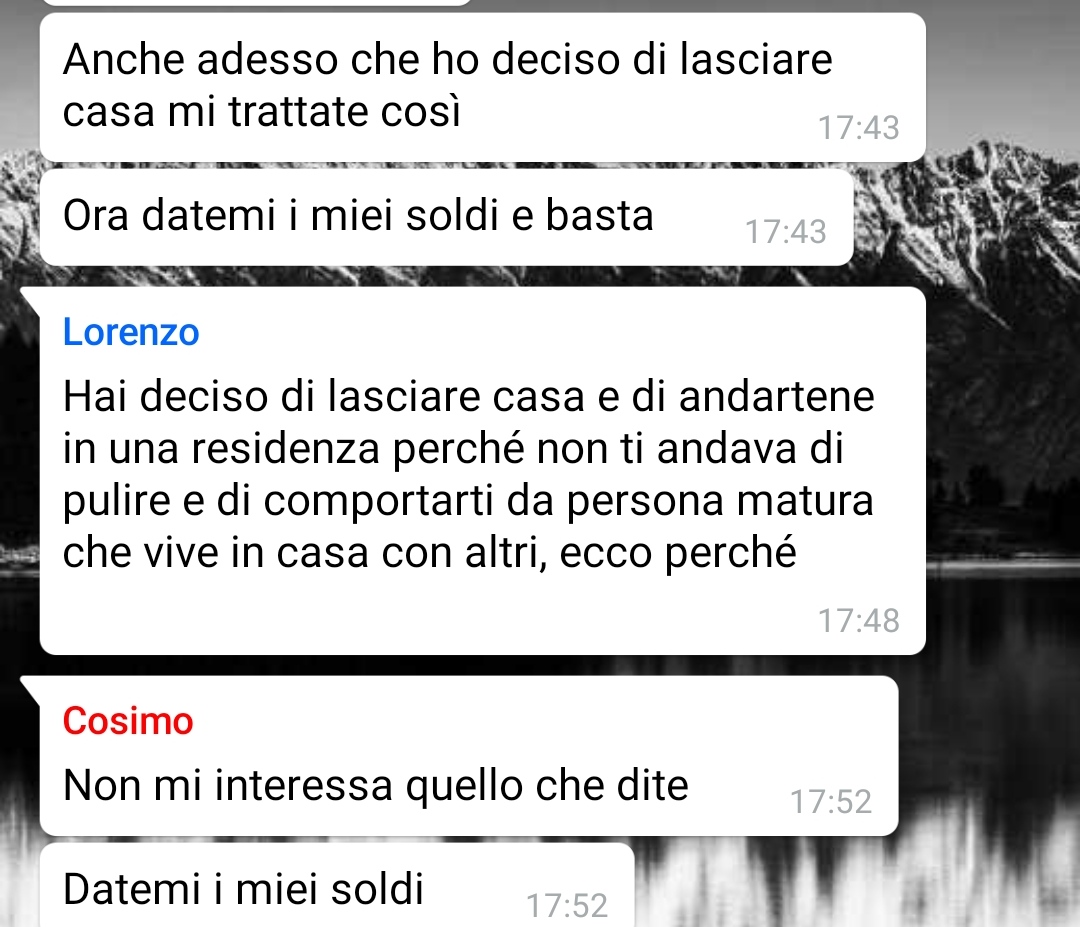
Task: Tap the 17:43 timestamp under 'casa mi trattate così'
Action: [858, 127]
